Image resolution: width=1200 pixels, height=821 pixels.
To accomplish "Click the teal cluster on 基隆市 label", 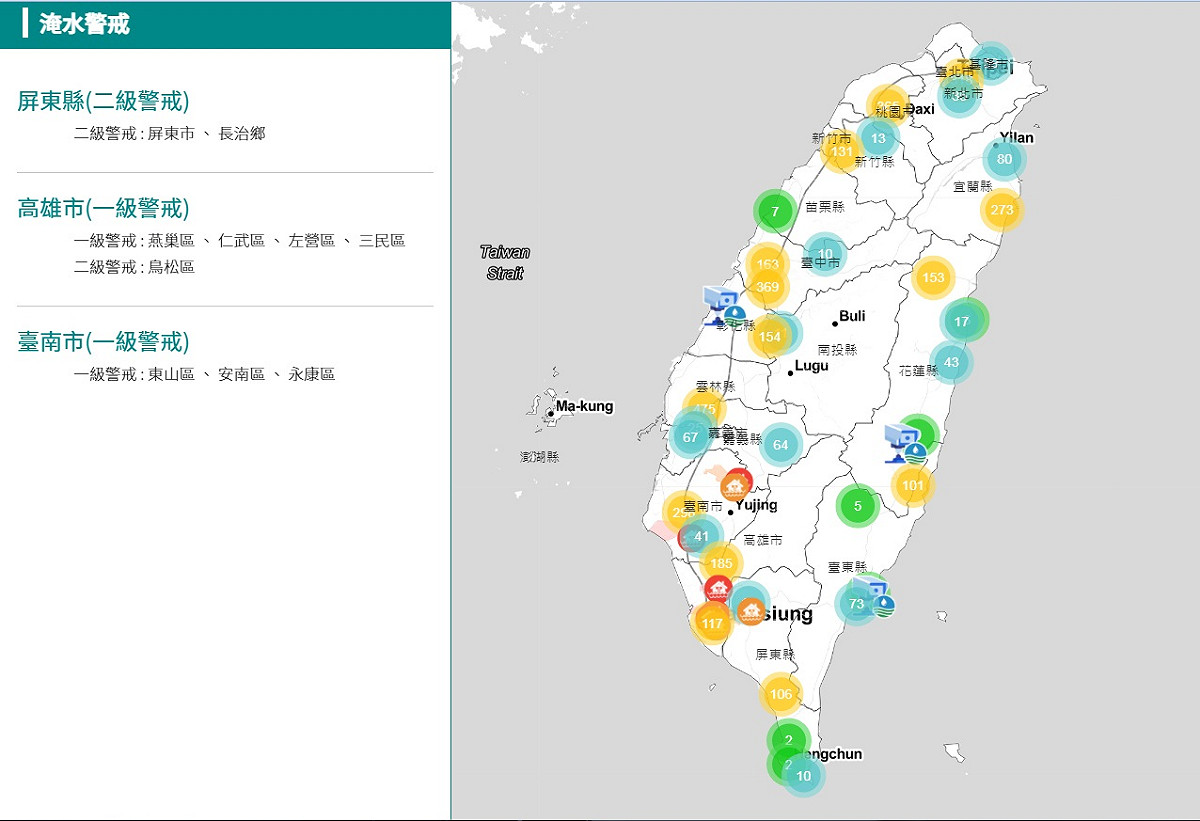I will pyautogui.click(x=990, y=64).
